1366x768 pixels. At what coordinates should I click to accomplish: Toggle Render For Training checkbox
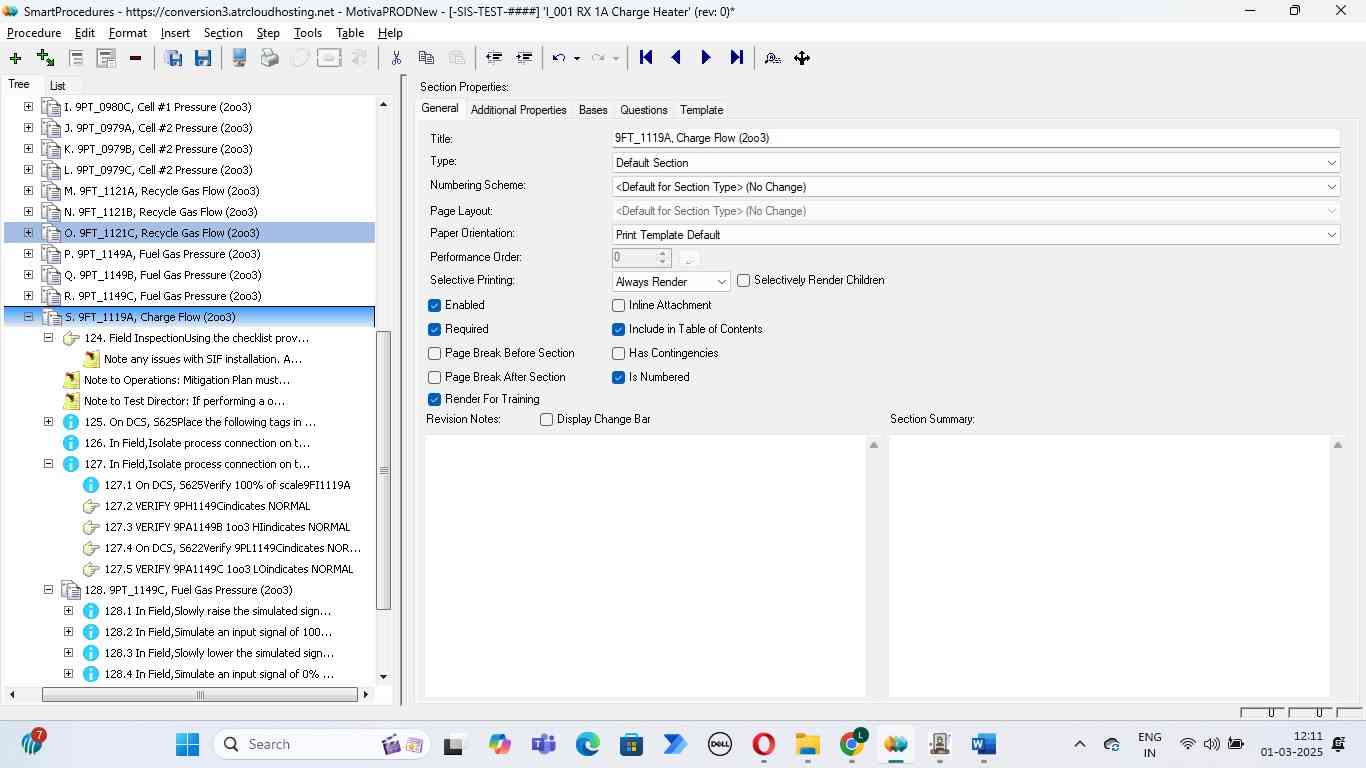coord(434,399)
